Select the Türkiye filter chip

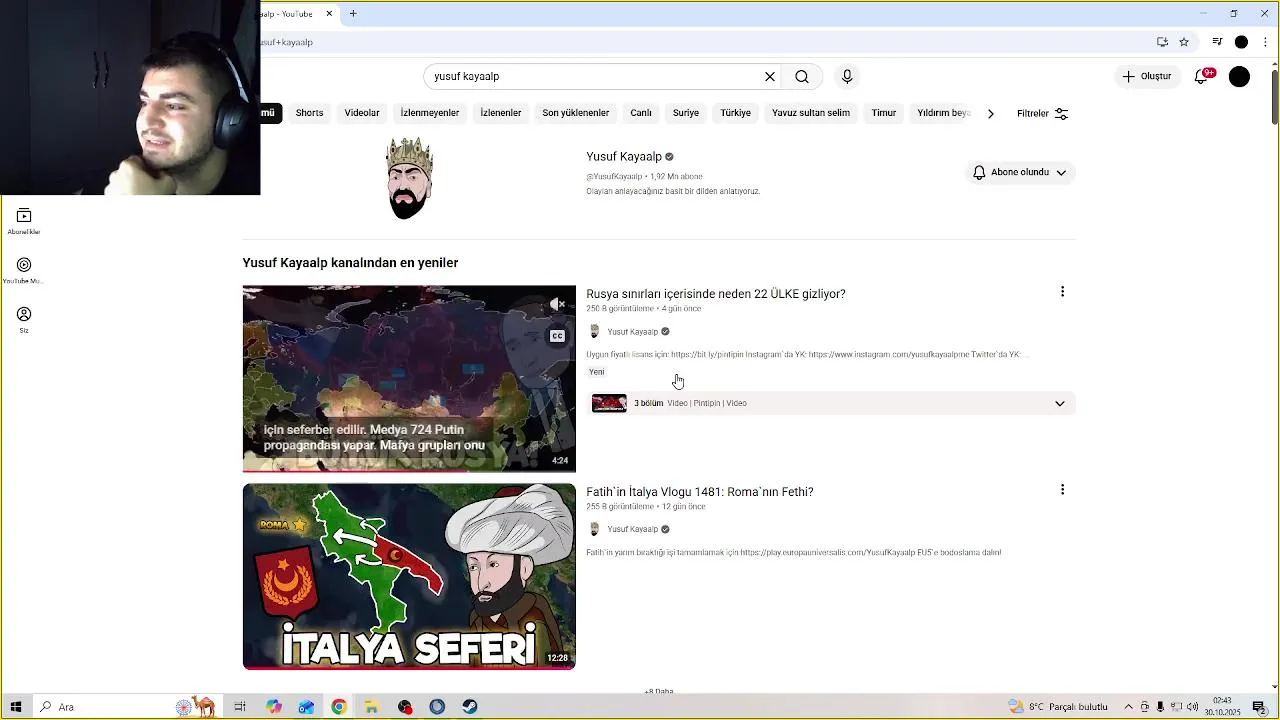point(736,113)
